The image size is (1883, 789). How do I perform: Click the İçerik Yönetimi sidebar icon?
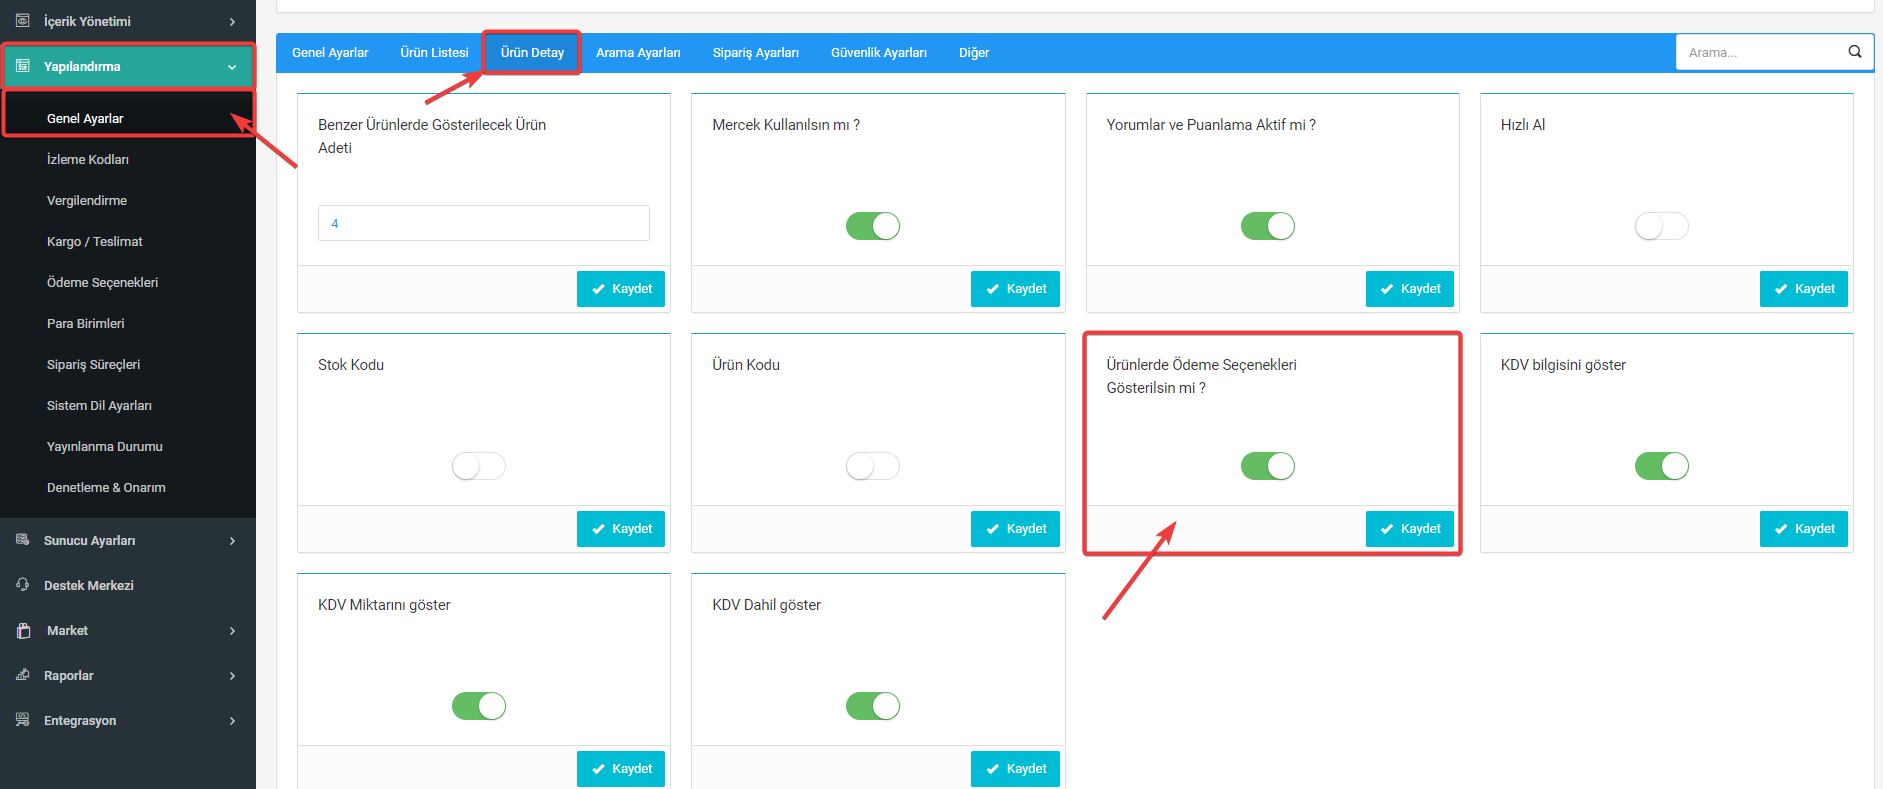(x=22, y=21)
